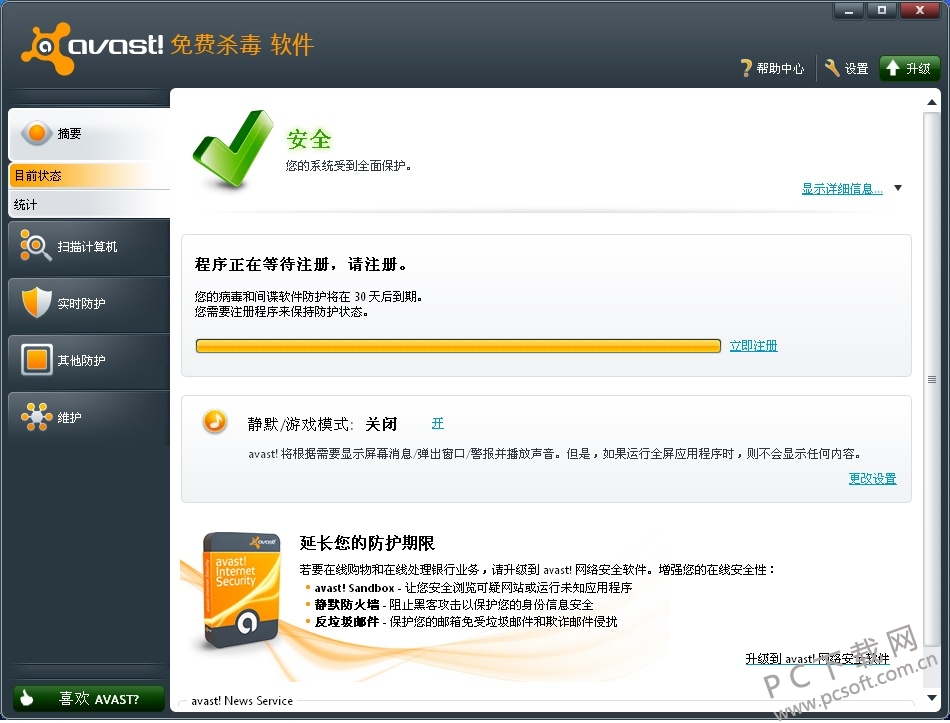The height and width of the screenshot is (723, 950).
Task: Open the 其他防护 section
Action: point(89,361)
